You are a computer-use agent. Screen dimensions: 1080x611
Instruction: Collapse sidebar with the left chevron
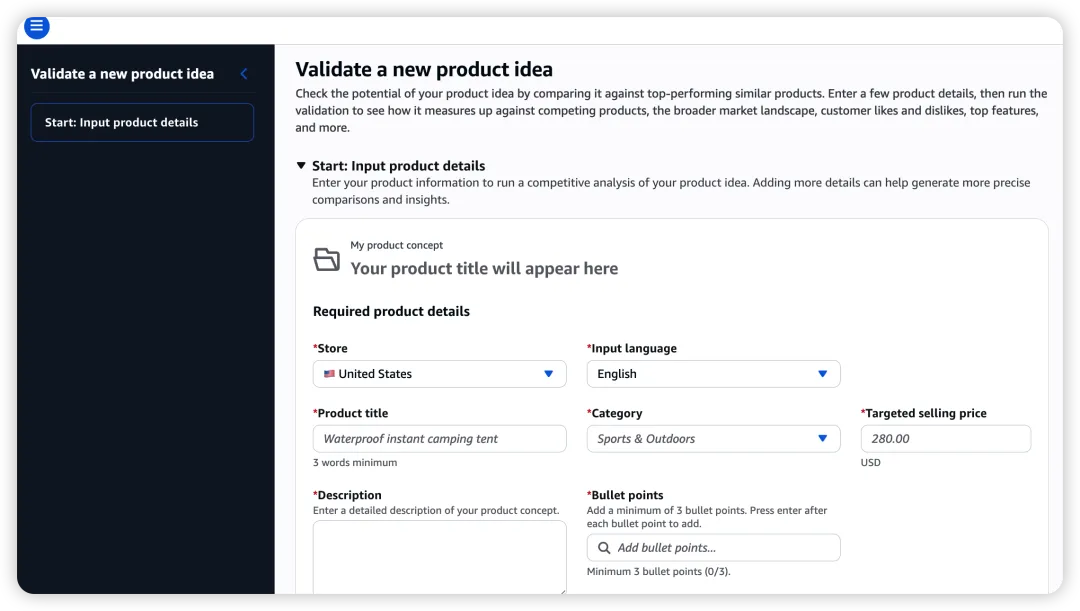pyautogui.click(x=244, y=74)
